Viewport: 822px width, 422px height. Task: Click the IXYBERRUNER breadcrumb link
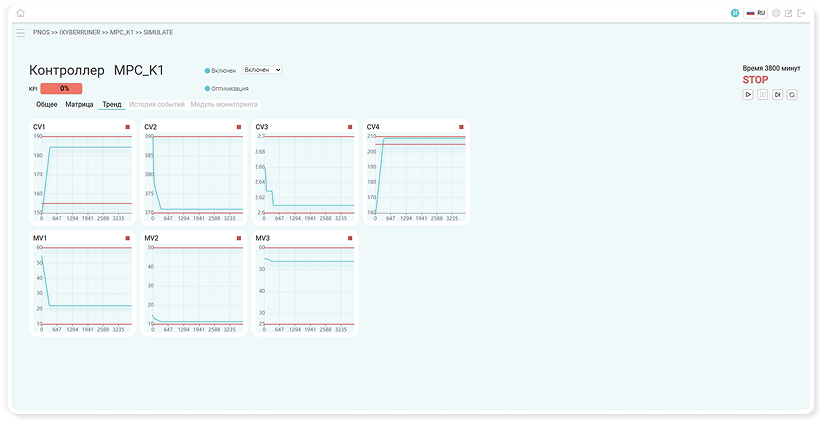(x=81, y=32)
